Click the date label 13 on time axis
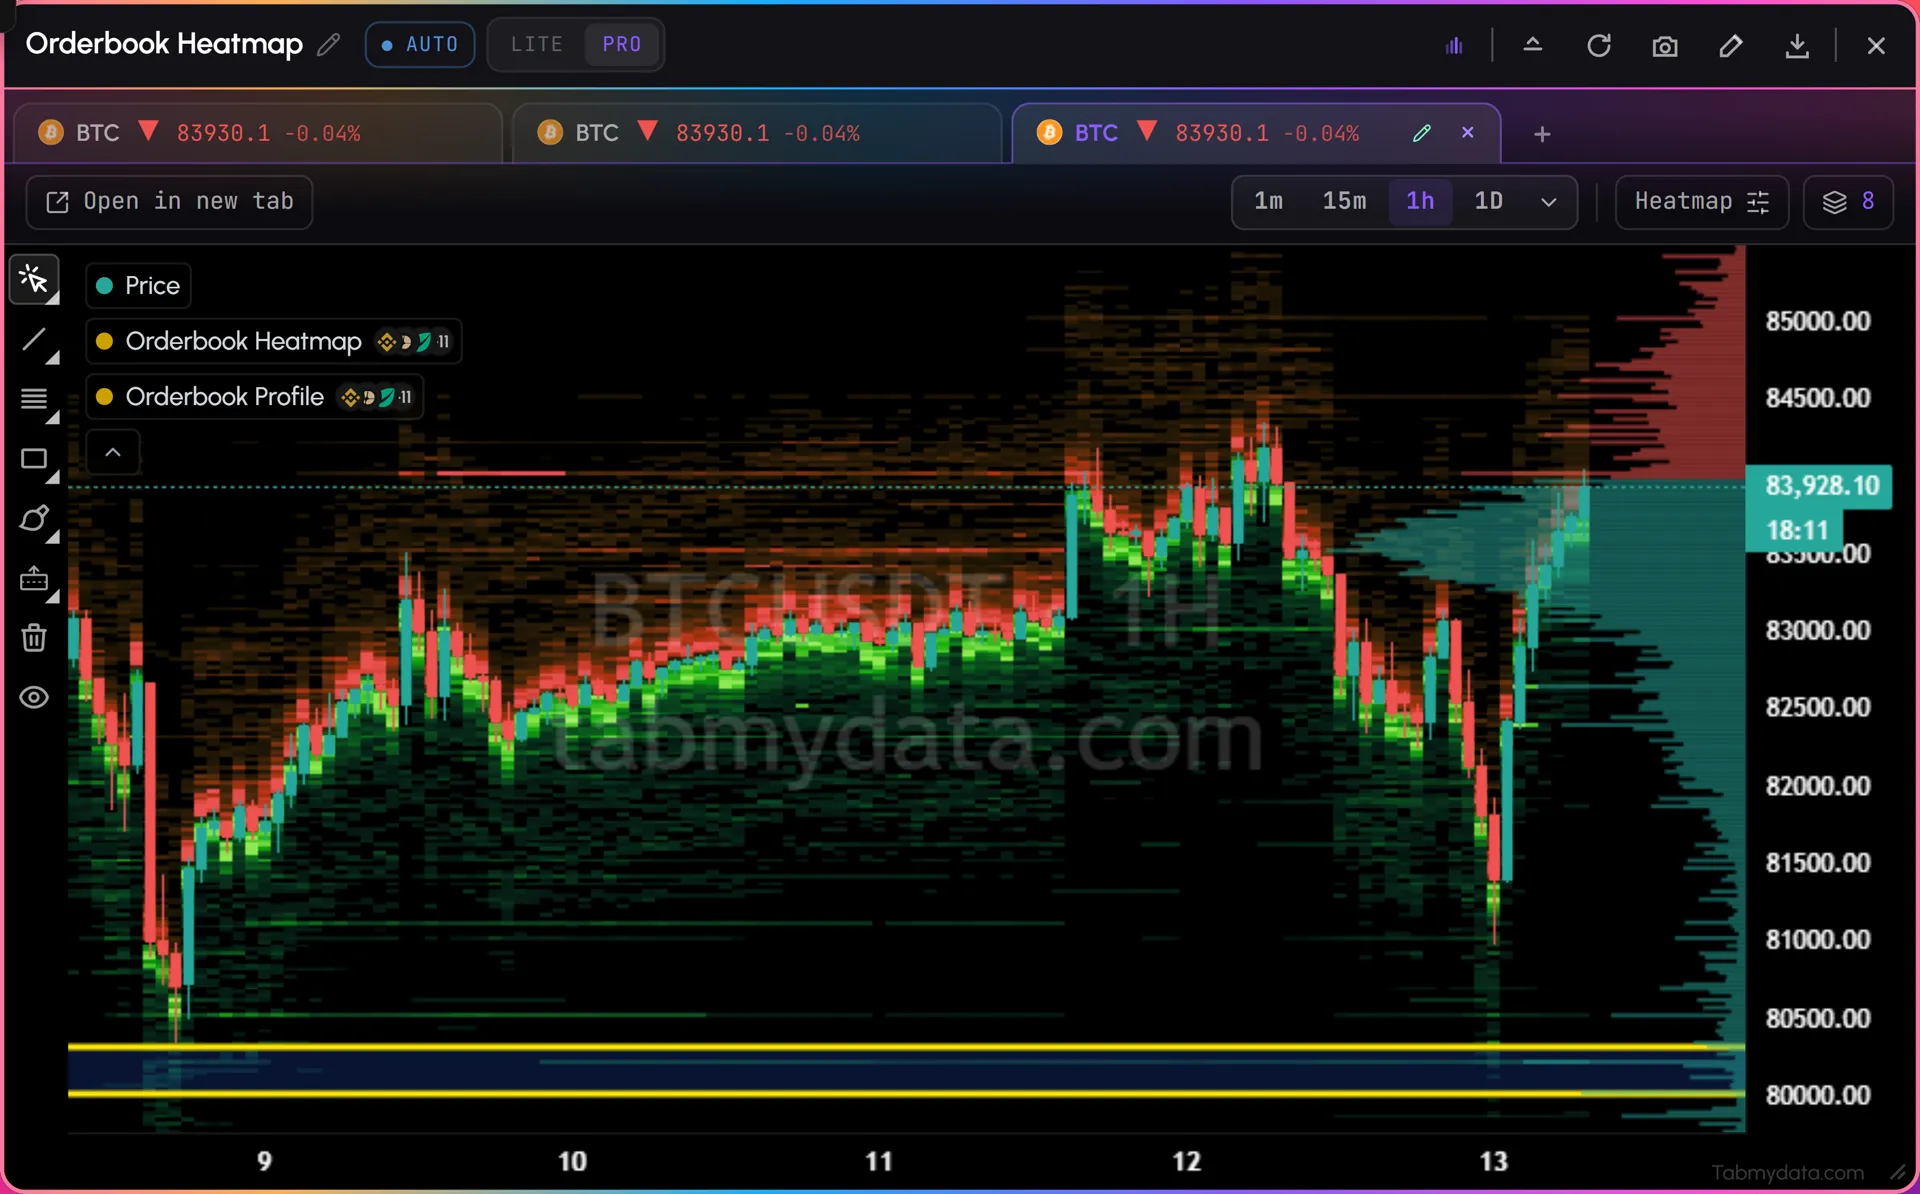This screenshot has width=1920, height=1194. click(x=1493, y=1161)
